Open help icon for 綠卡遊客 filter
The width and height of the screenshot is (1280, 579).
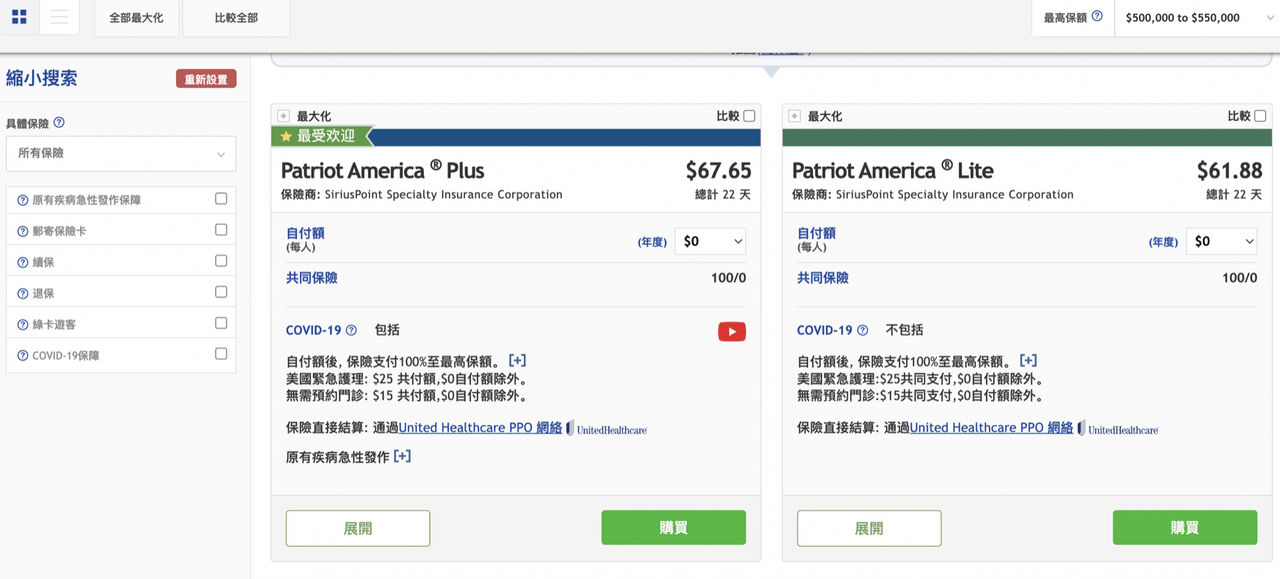(x=23, y=325)
